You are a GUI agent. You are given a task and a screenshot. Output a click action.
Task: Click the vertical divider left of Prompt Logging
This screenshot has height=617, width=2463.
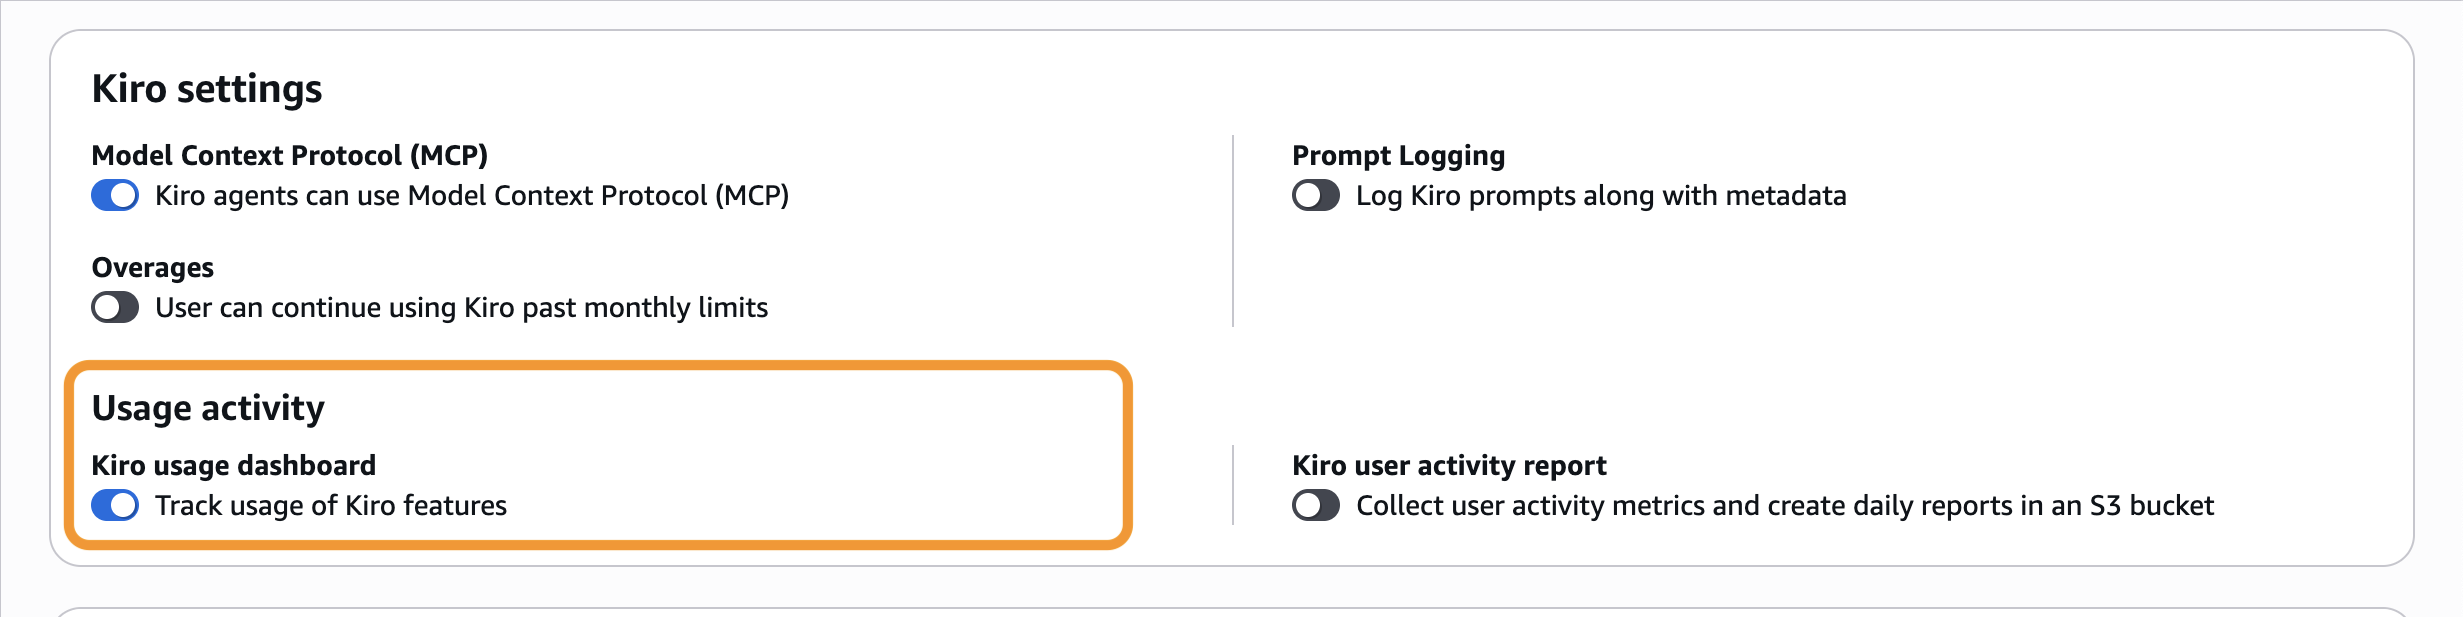click(1233, 230)
